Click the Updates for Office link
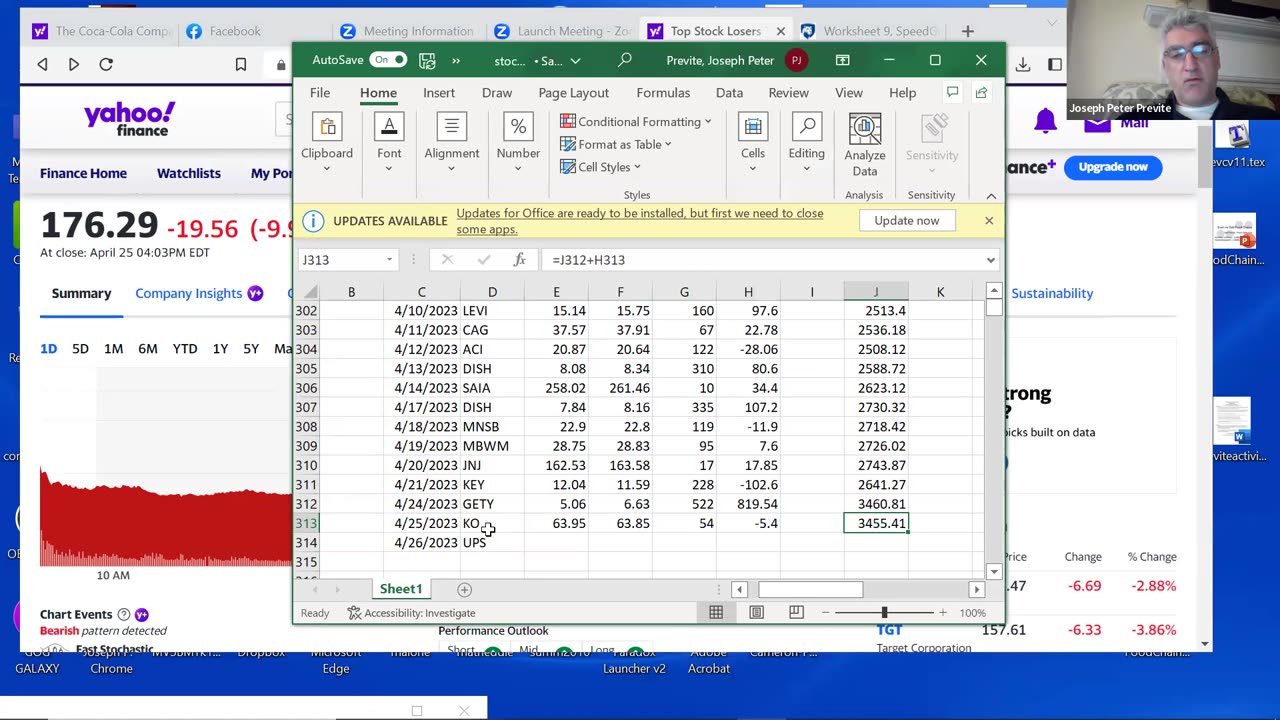This screenshot has width=1280, height=720. [640, 221]
